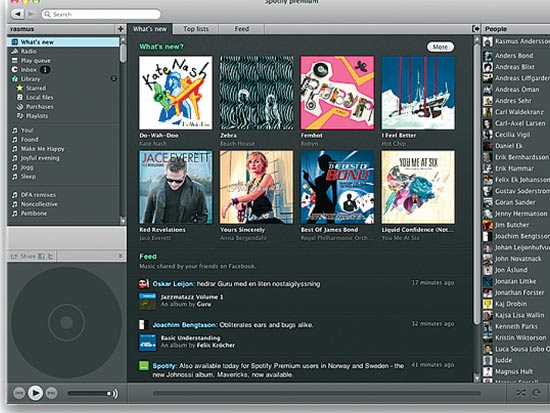
Task: Click the Share button below the sidebar
Action: (x=23, y=257)
